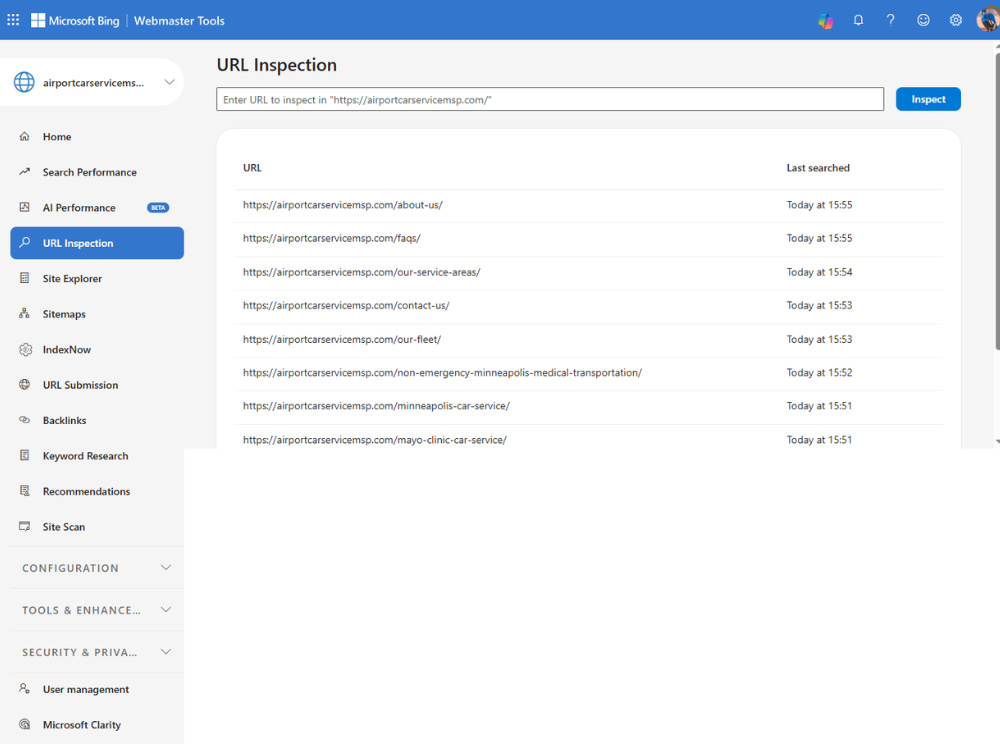
Task: Click User management person icon
Action: pyautogui.click(x=25, y=689)
